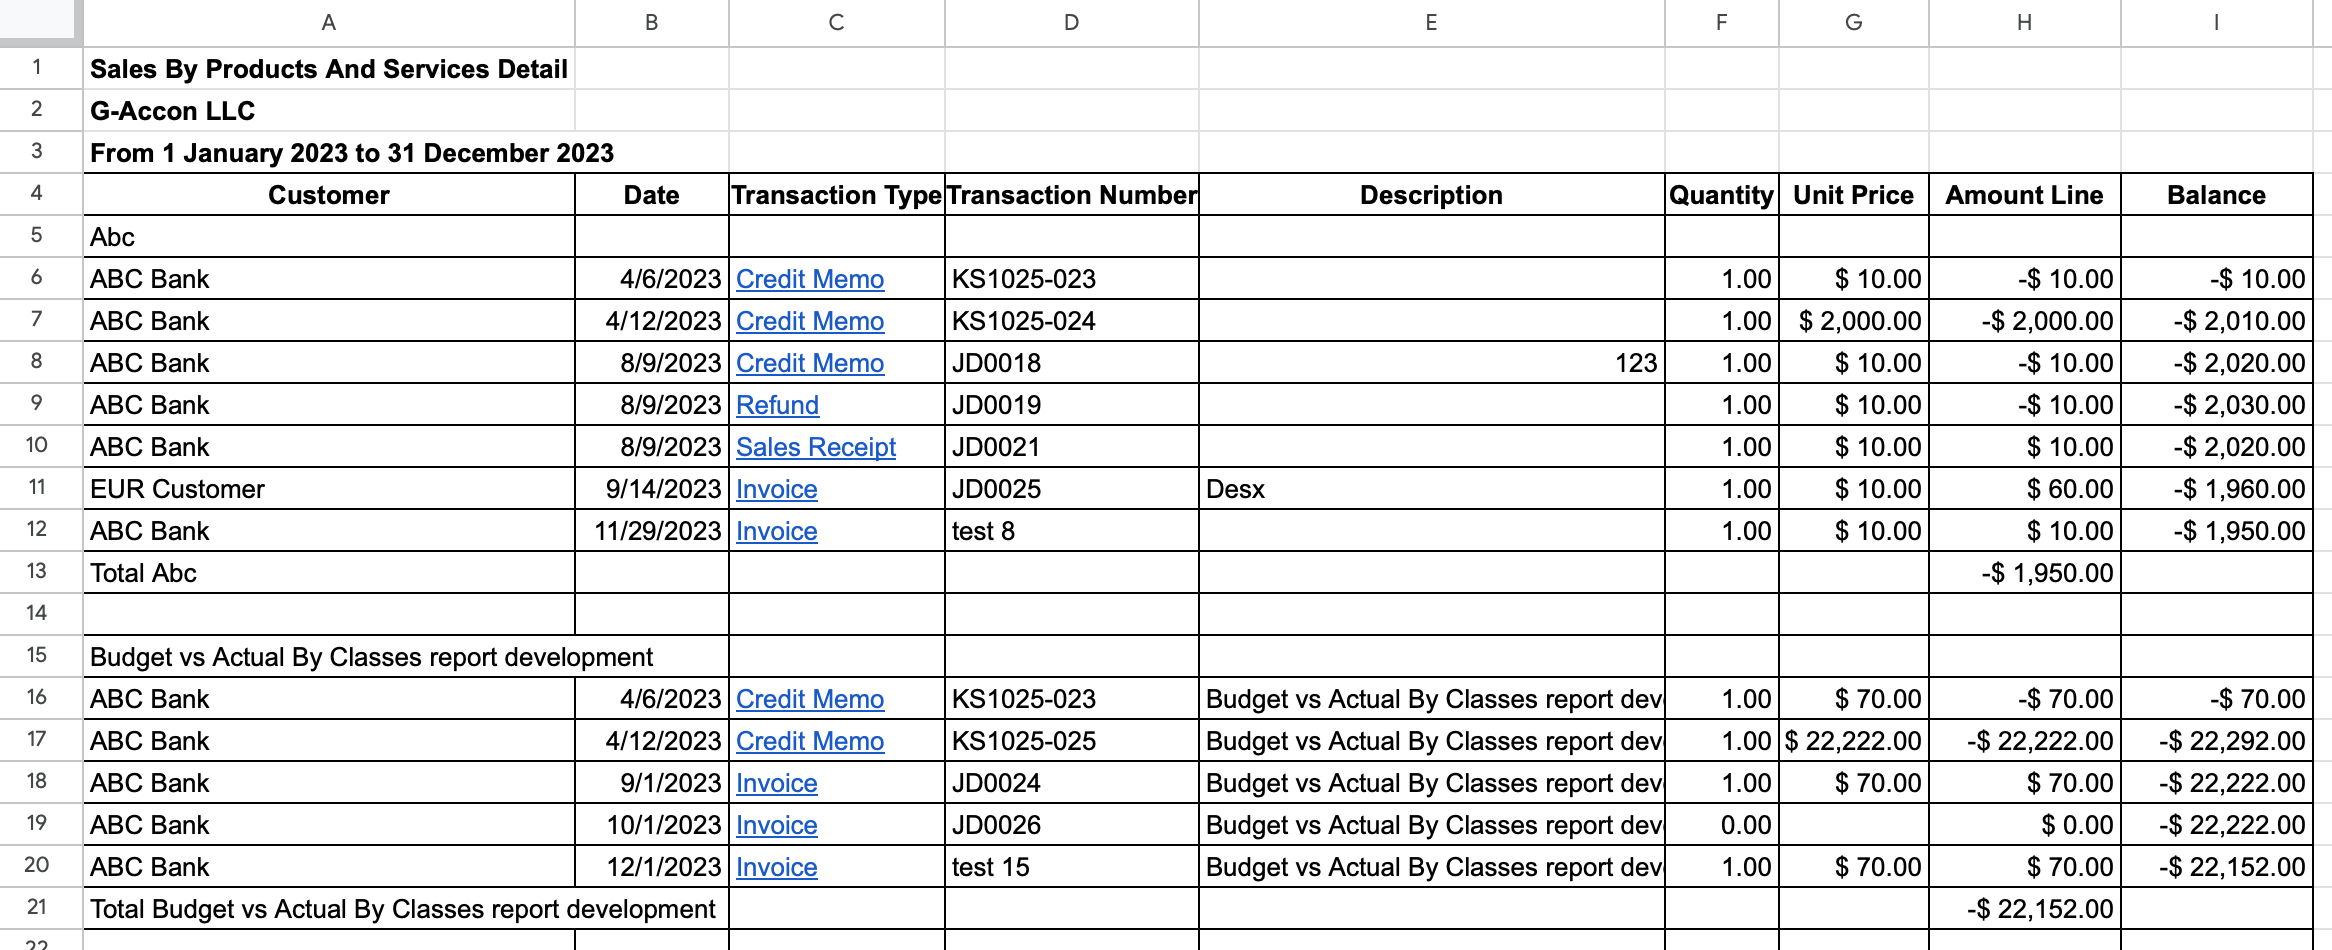Select column E header
The image size is (2332, 950).
(x=1432, y=22)
